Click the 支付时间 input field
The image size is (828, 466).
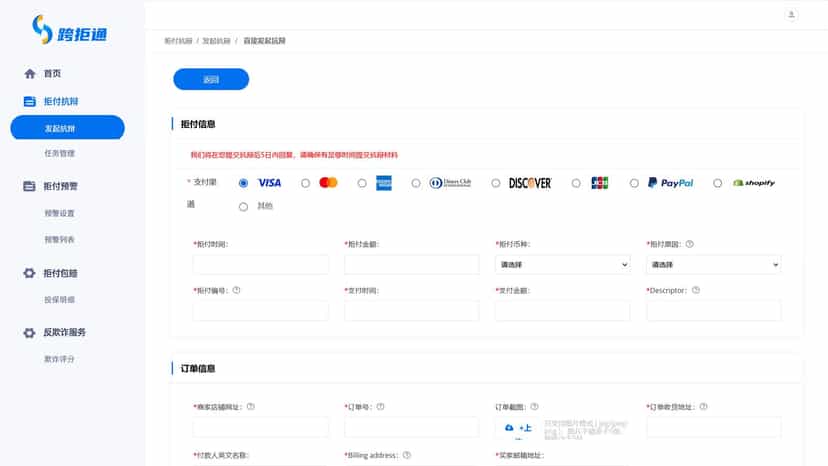point(412,311)
